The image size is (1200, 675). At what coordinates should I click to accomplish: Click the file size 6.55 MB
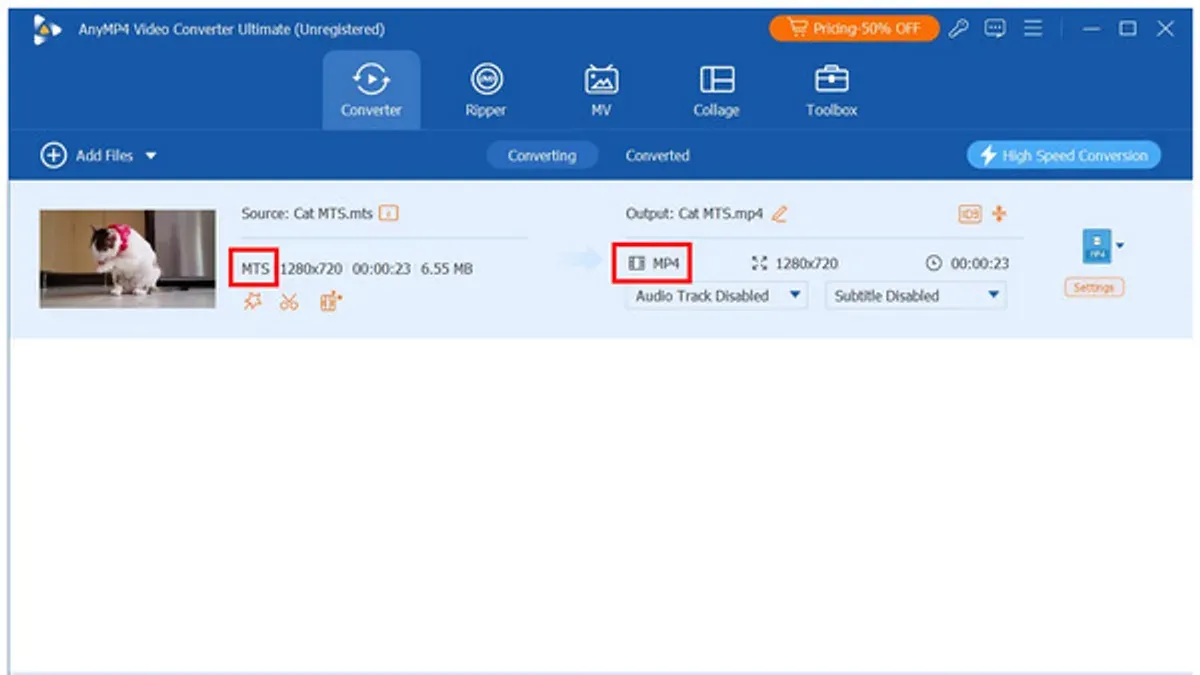[x=447, y=269]
